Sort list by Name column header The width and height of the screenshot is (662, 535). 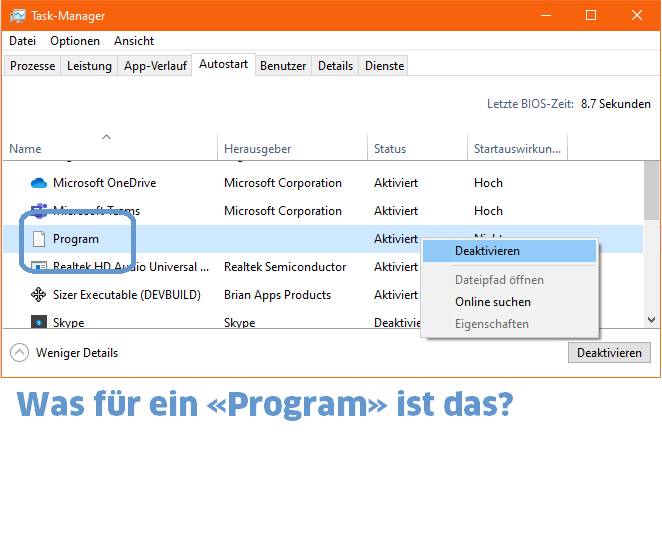point(25,149)
